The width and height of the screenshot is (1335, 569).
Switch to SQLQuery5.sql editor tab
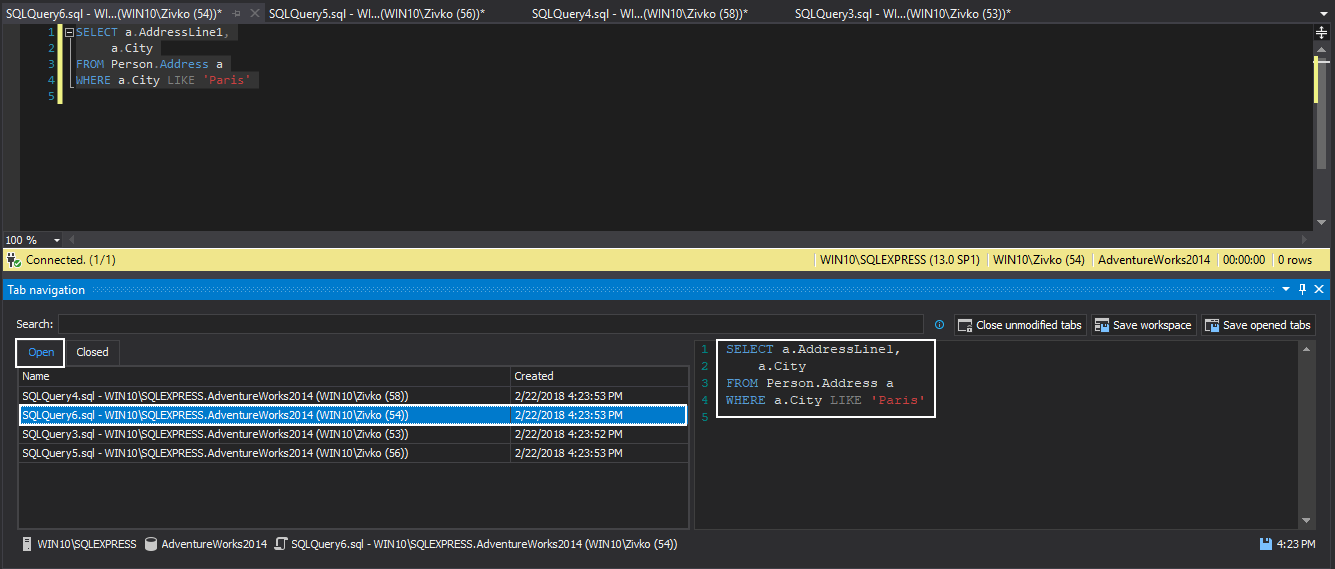click(376, 13)
